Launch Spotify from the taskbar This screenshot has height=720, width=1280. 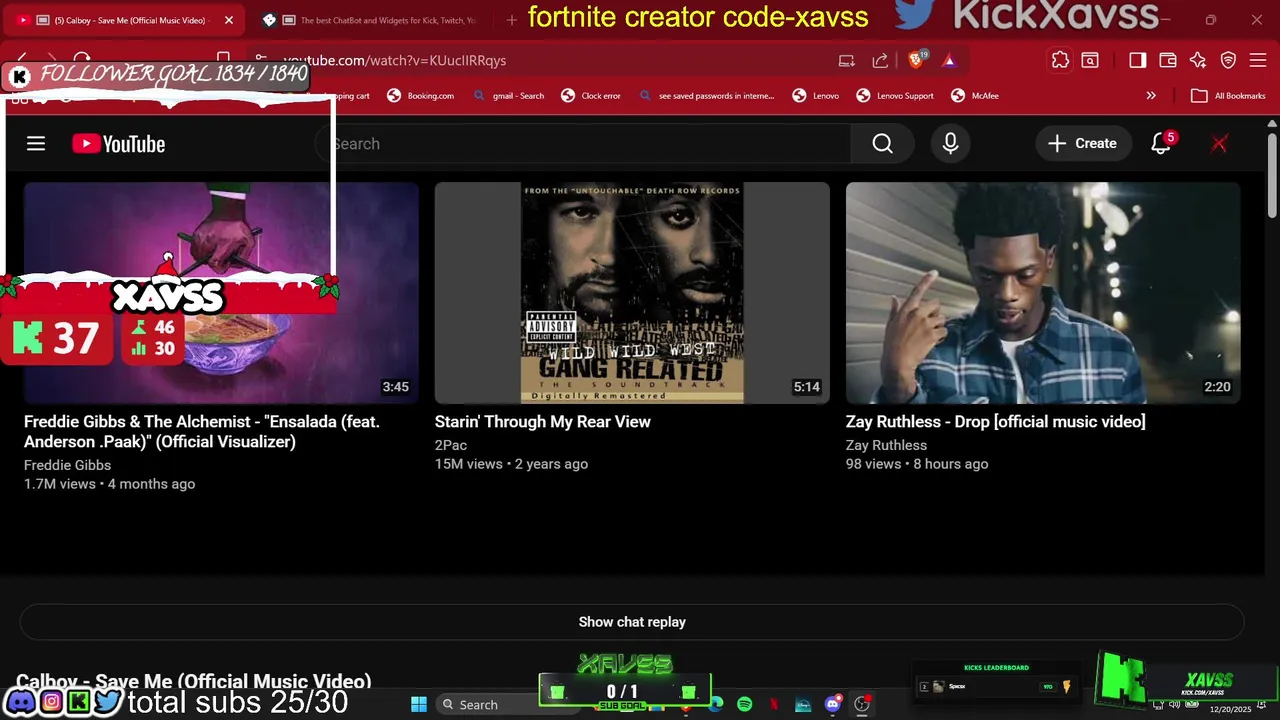point(744,704)
